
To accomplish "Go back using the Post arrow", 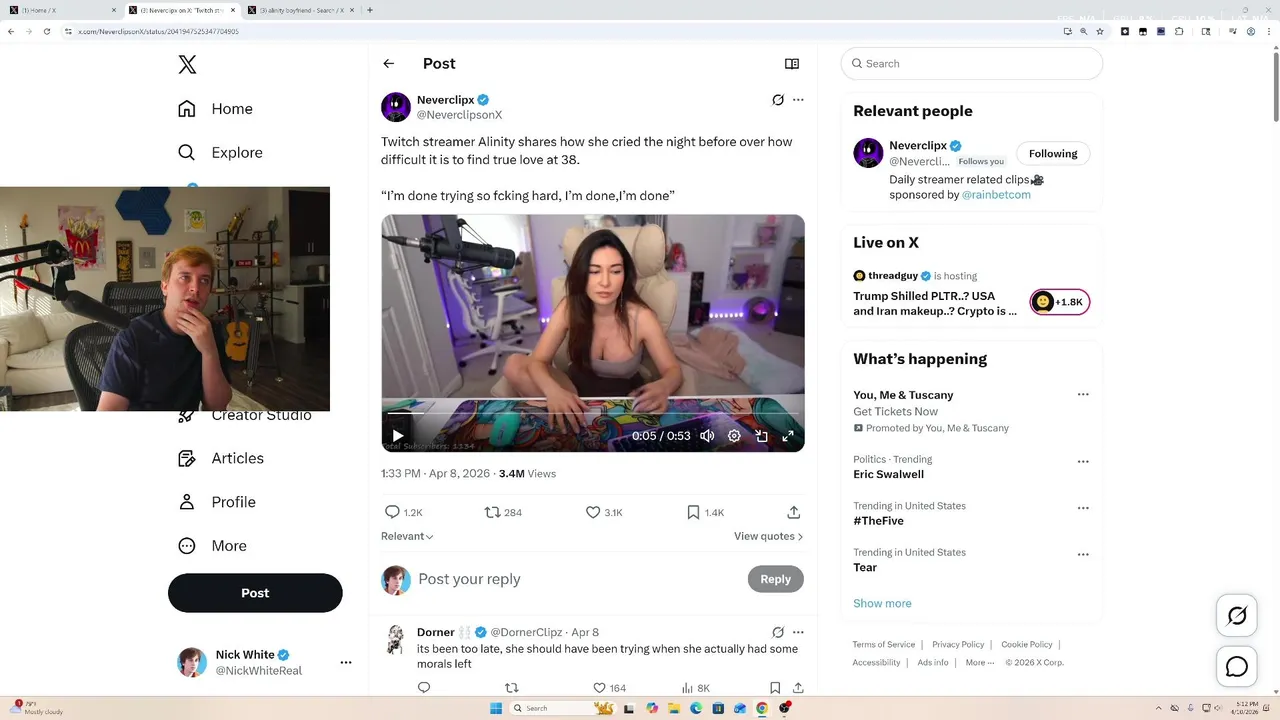I will click(x=389, y=63).
